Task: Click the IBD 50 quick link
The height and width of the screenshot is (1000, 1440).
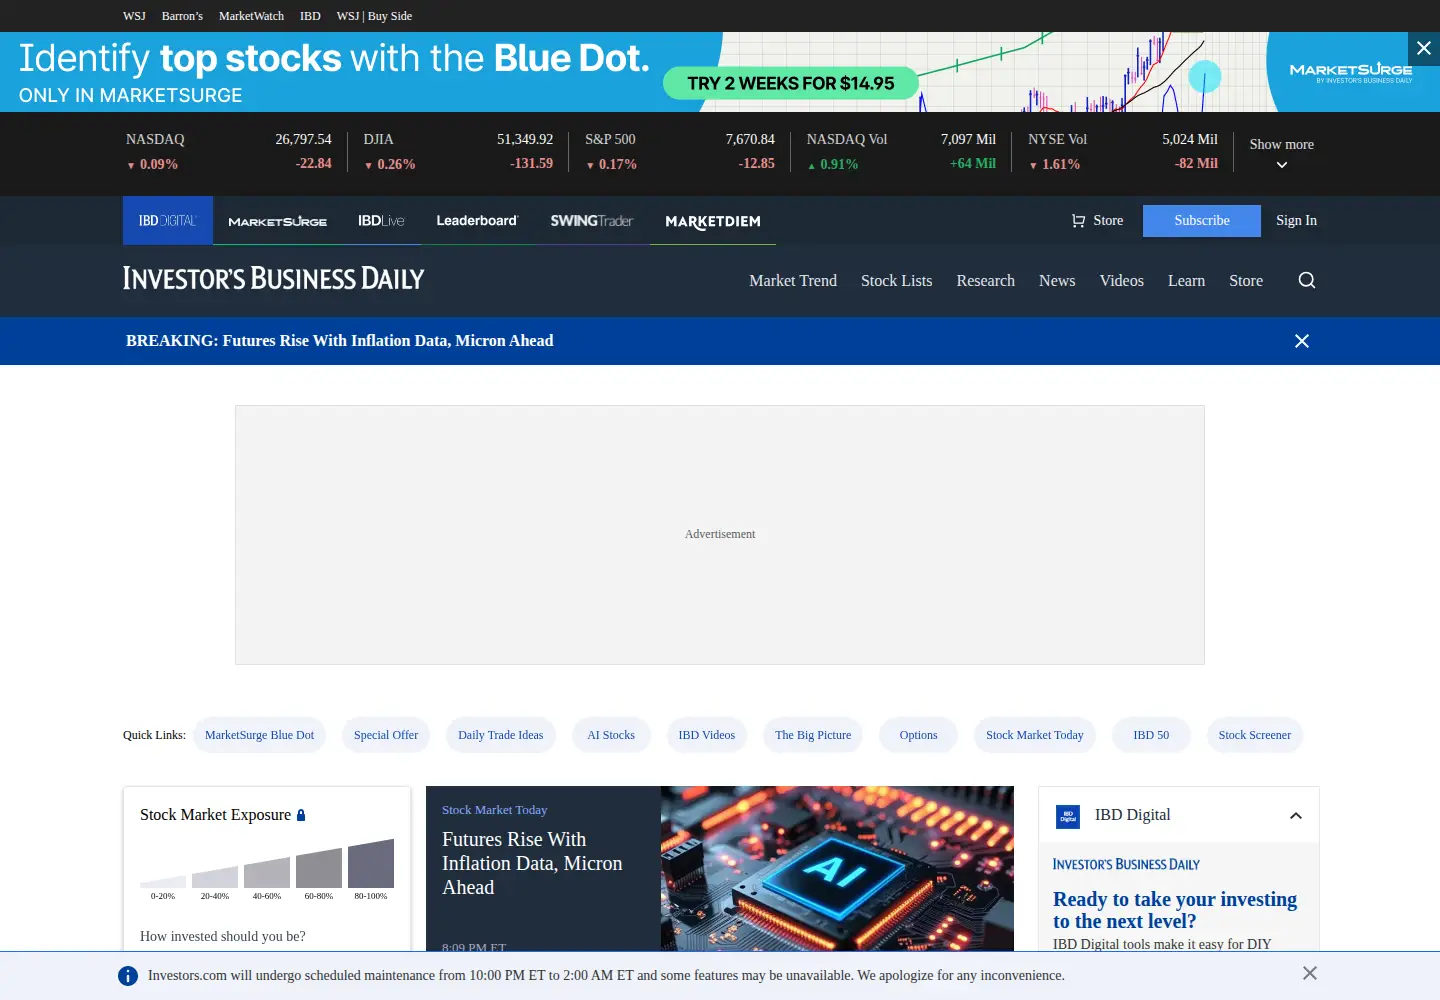Action: (1151, 735)
